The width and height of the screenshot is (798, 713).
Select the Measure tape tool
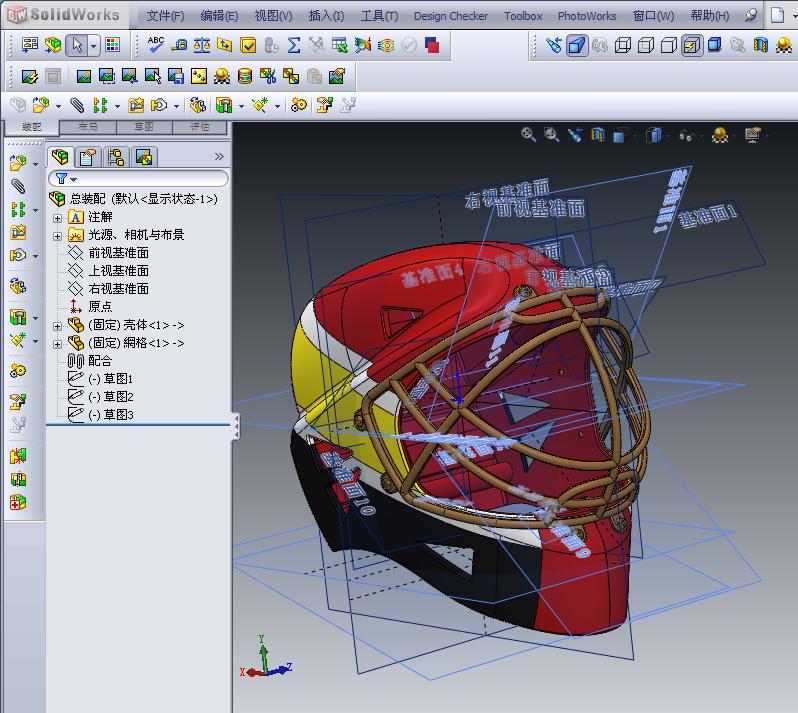[179, 45]
